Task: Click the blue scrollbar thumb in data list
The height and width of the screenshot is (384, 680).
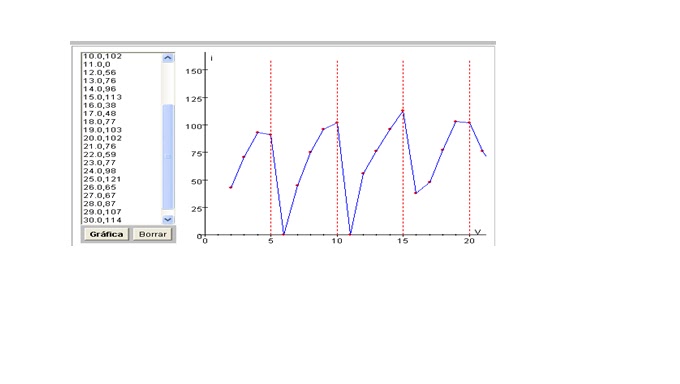Action: click(168, 157)
